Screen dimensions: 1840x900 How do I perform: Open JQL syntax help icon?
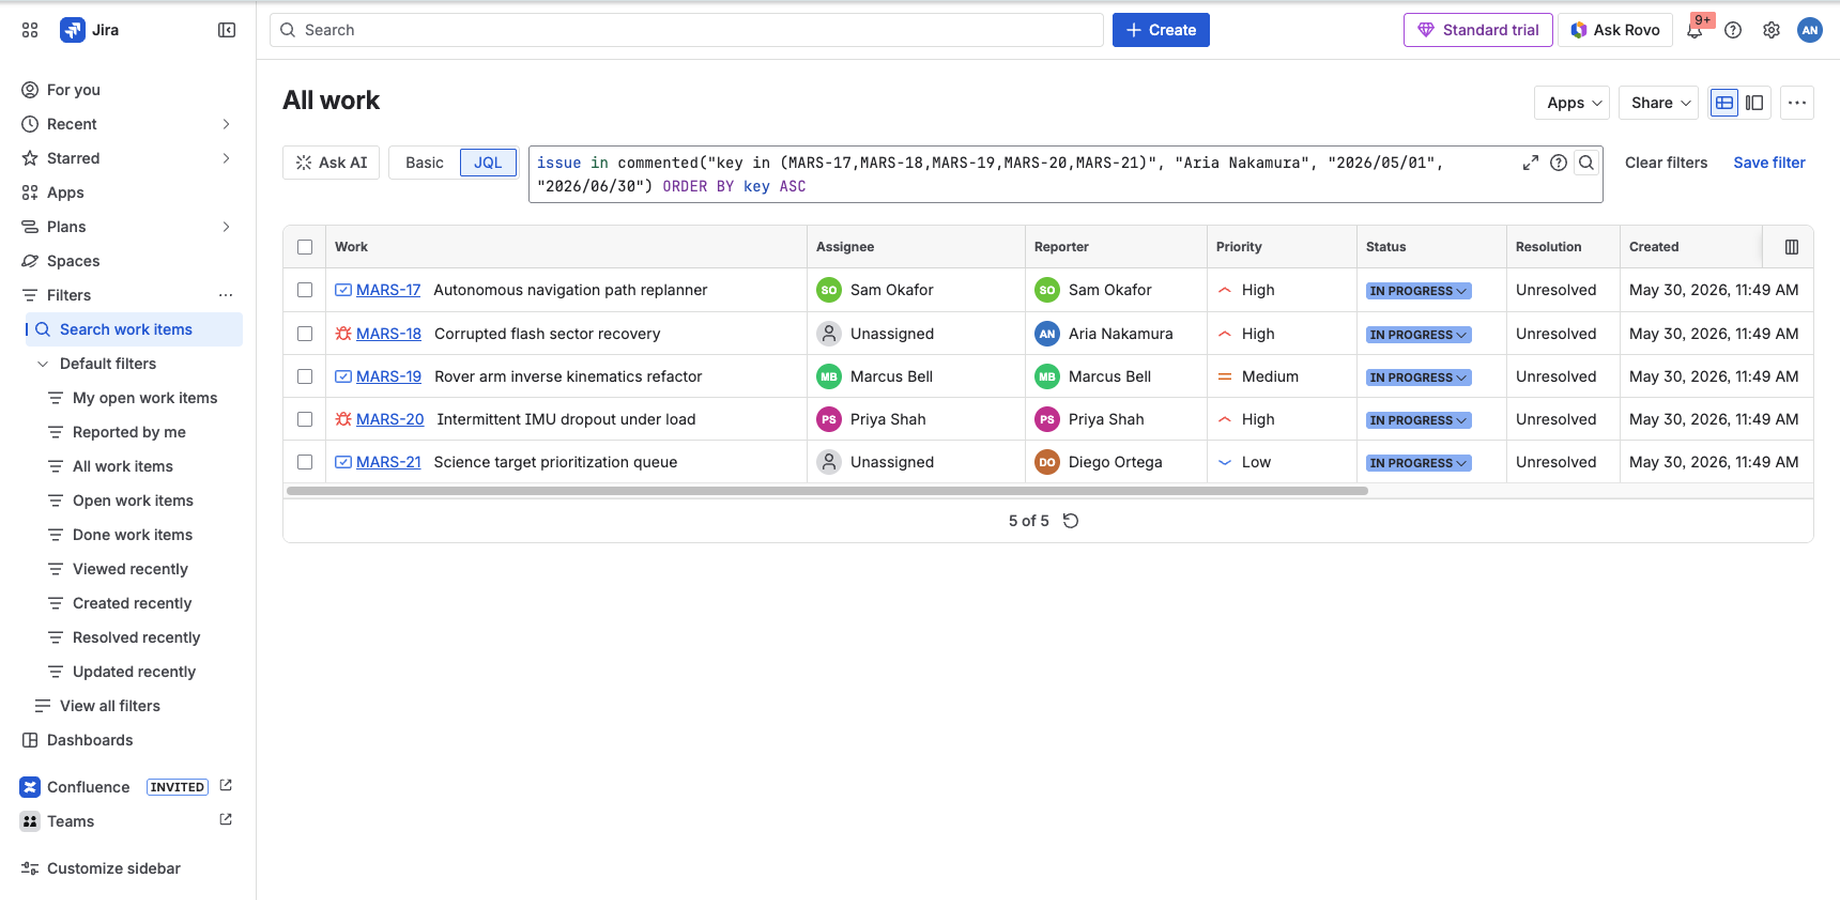(1558, 162)
